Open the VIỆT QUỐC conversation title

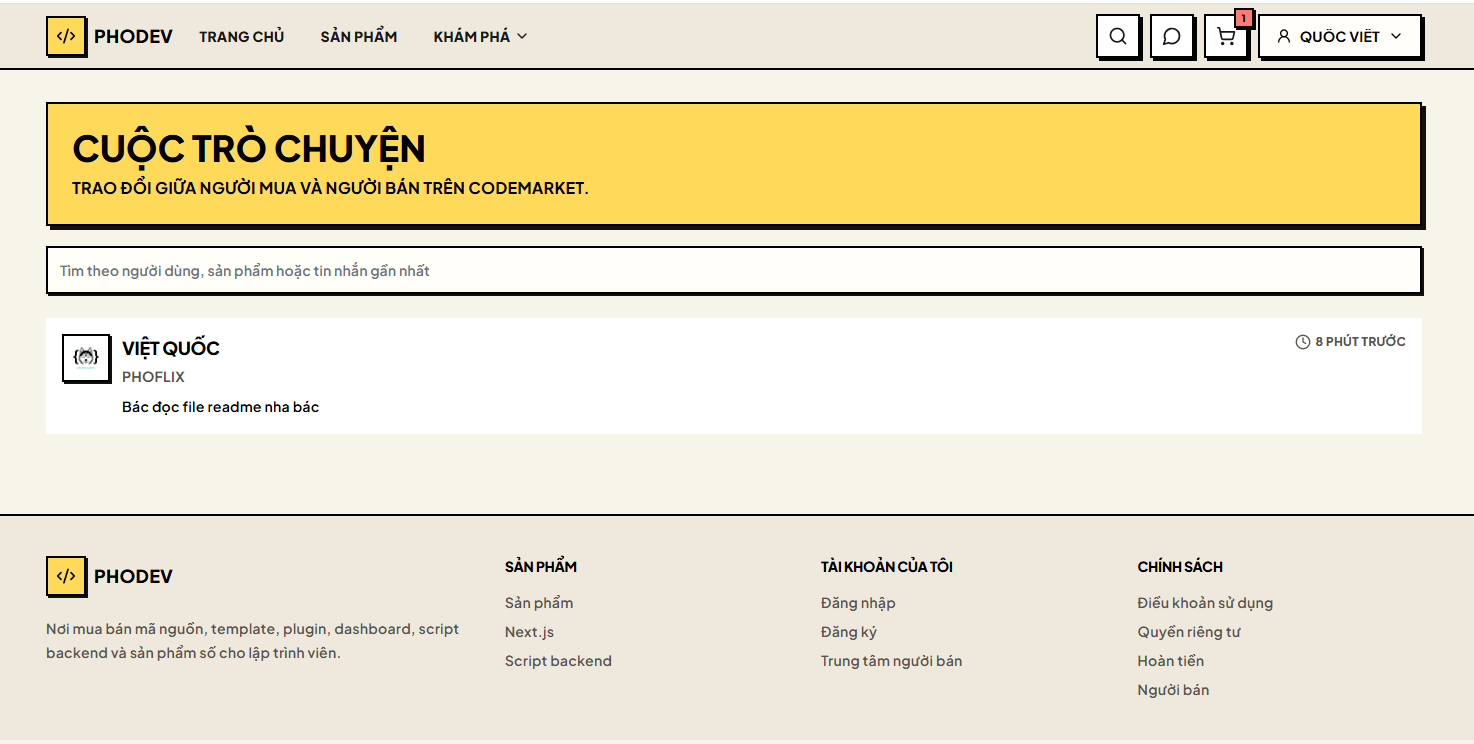[171, 348]
